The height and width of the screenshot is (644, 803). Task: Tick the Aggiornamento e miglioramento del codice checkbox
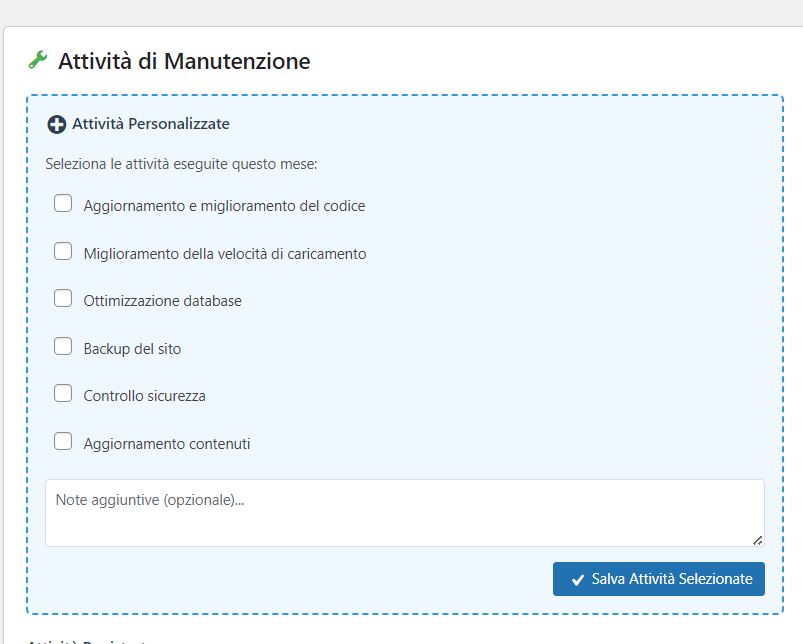click(x=63, y=203)
